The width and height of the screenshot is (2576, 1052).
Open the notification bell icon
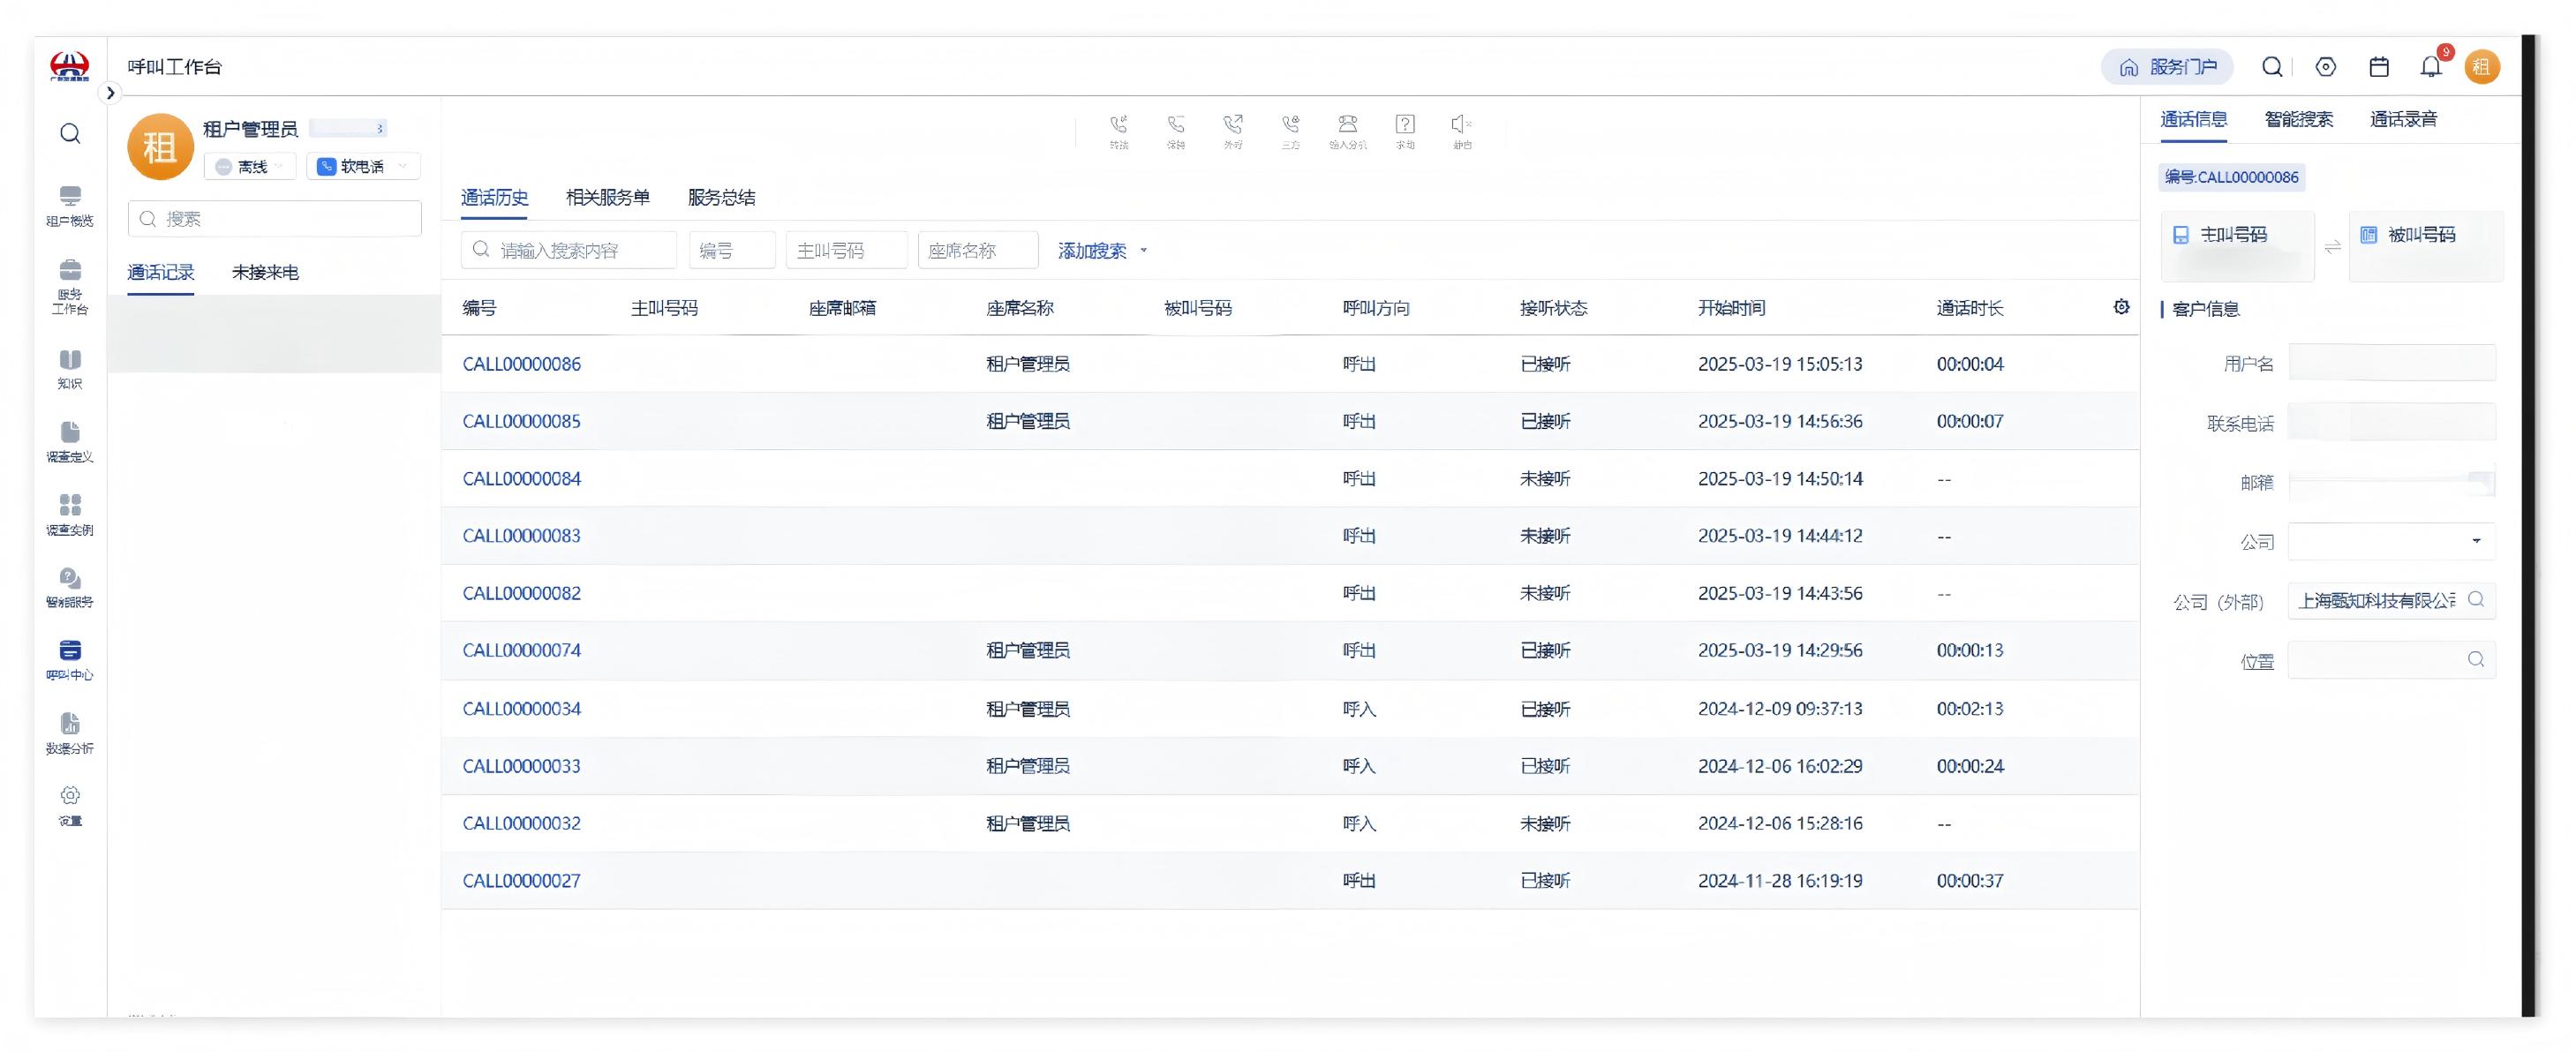(2430, 67)
